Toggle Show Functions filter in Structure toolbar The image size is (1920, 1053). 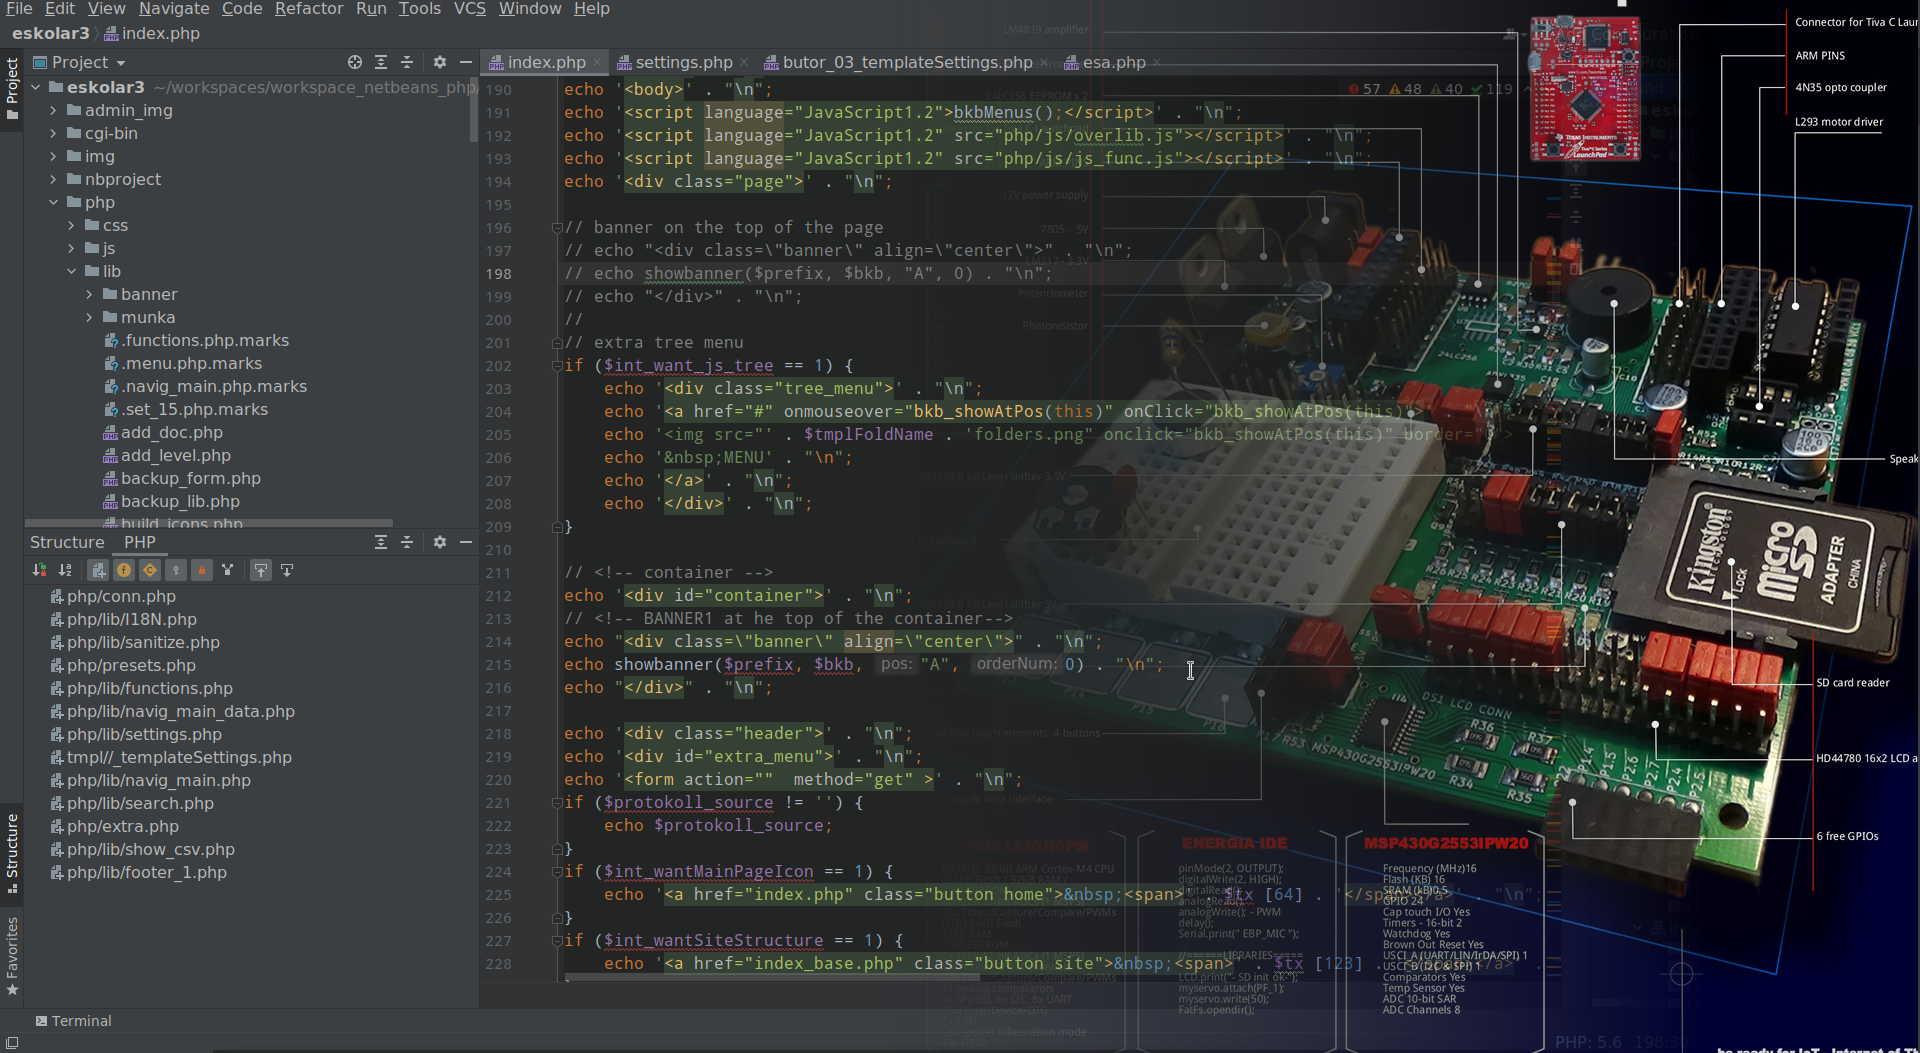pyautogui.click(x=124, y=570)
